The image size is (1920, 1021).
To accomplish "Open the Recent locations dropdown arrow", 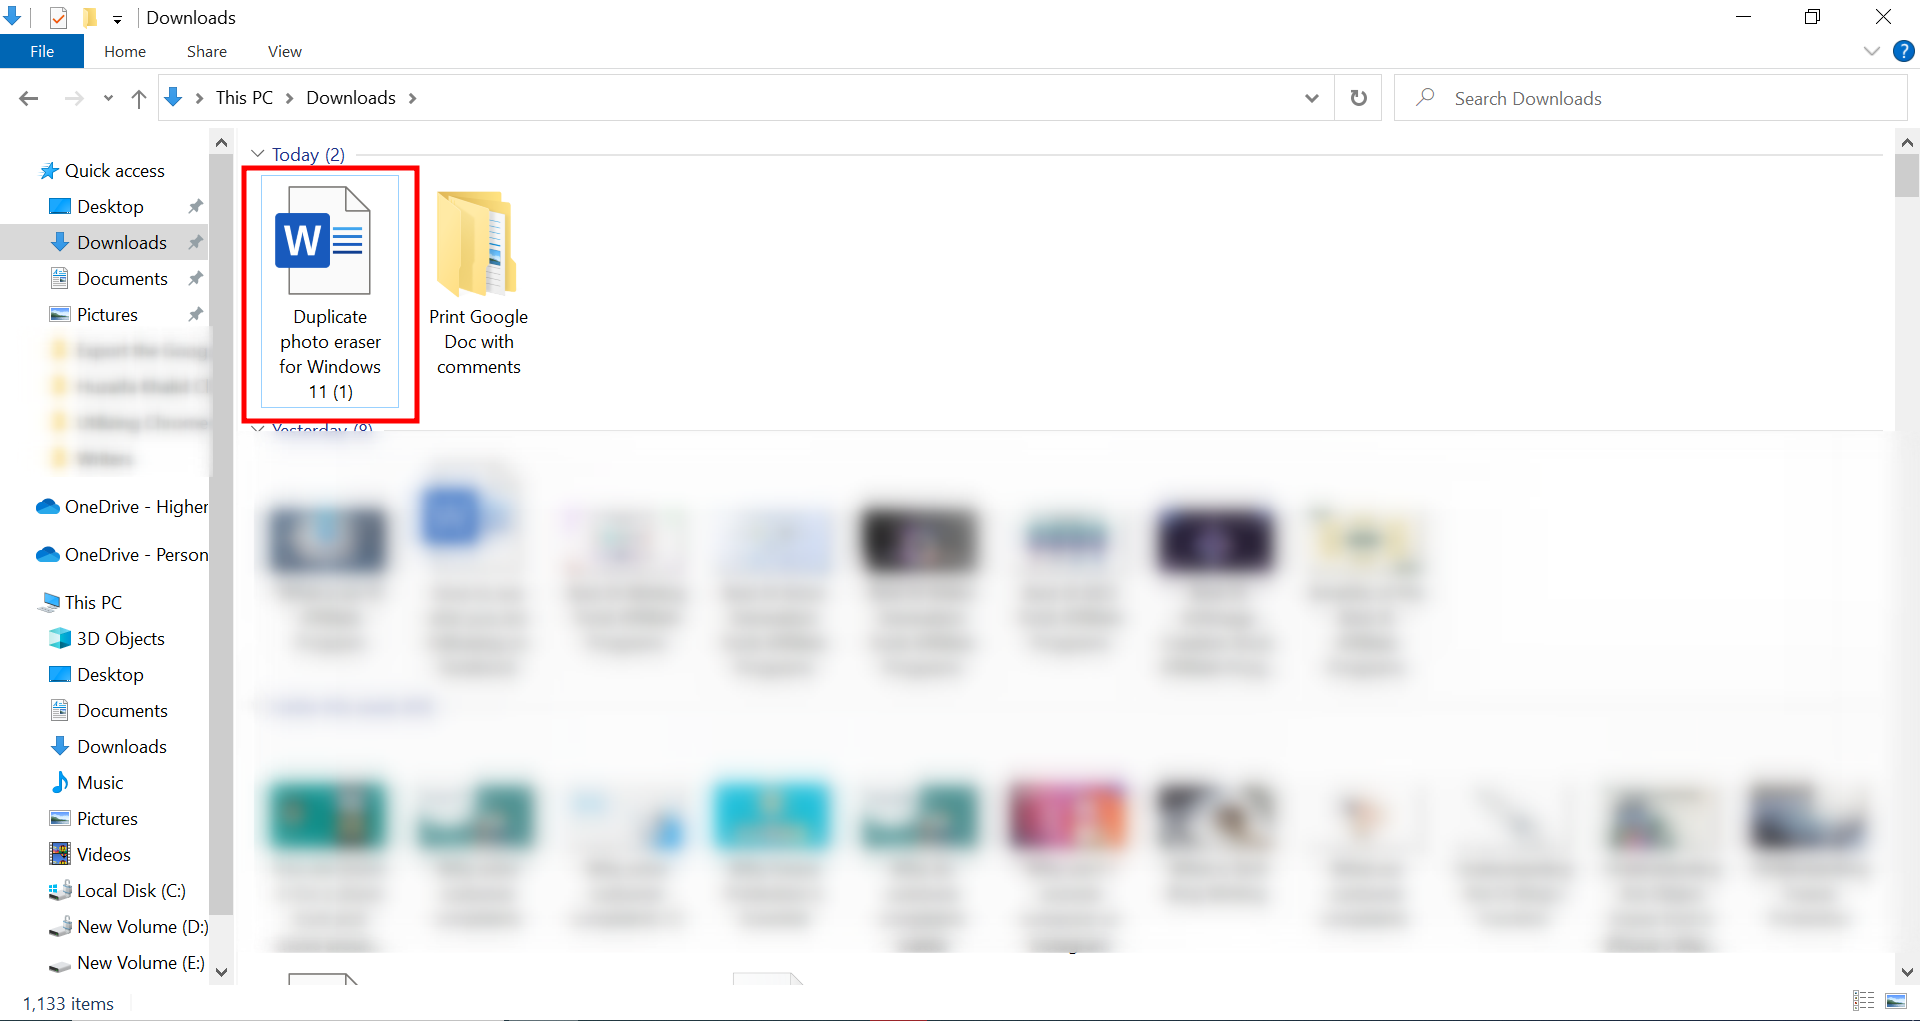I will (x=108, y=98).
